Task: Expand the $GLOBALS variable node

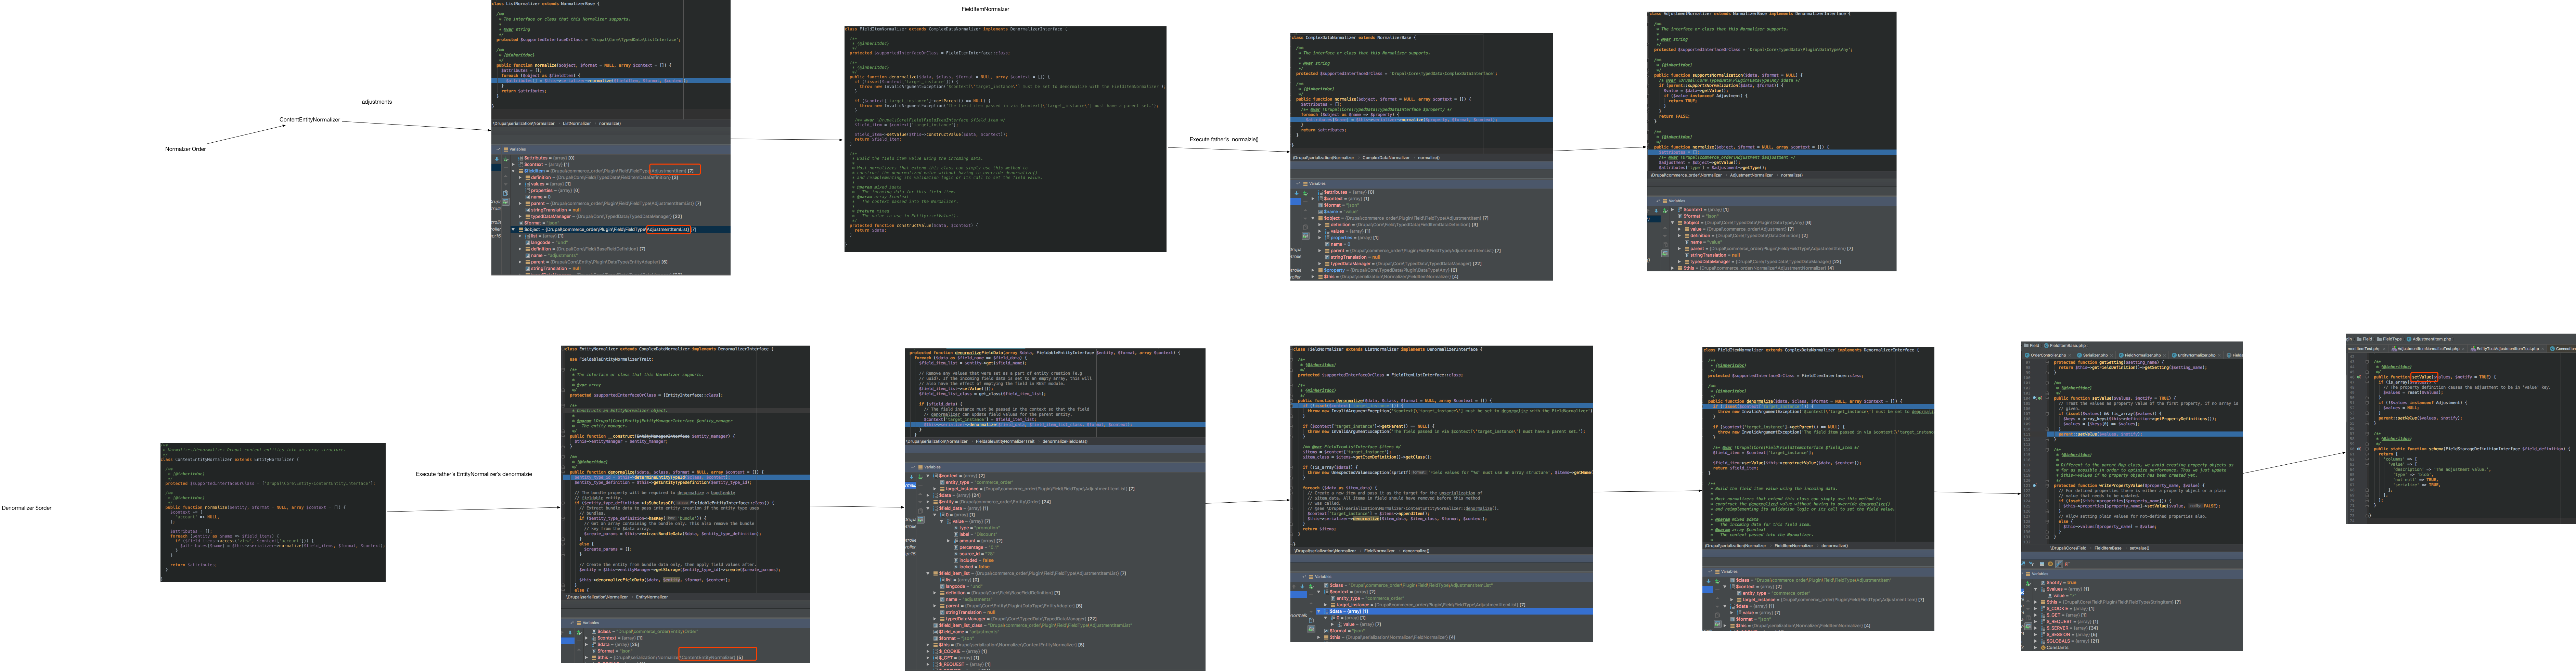Action: [x=2036, y=641]
